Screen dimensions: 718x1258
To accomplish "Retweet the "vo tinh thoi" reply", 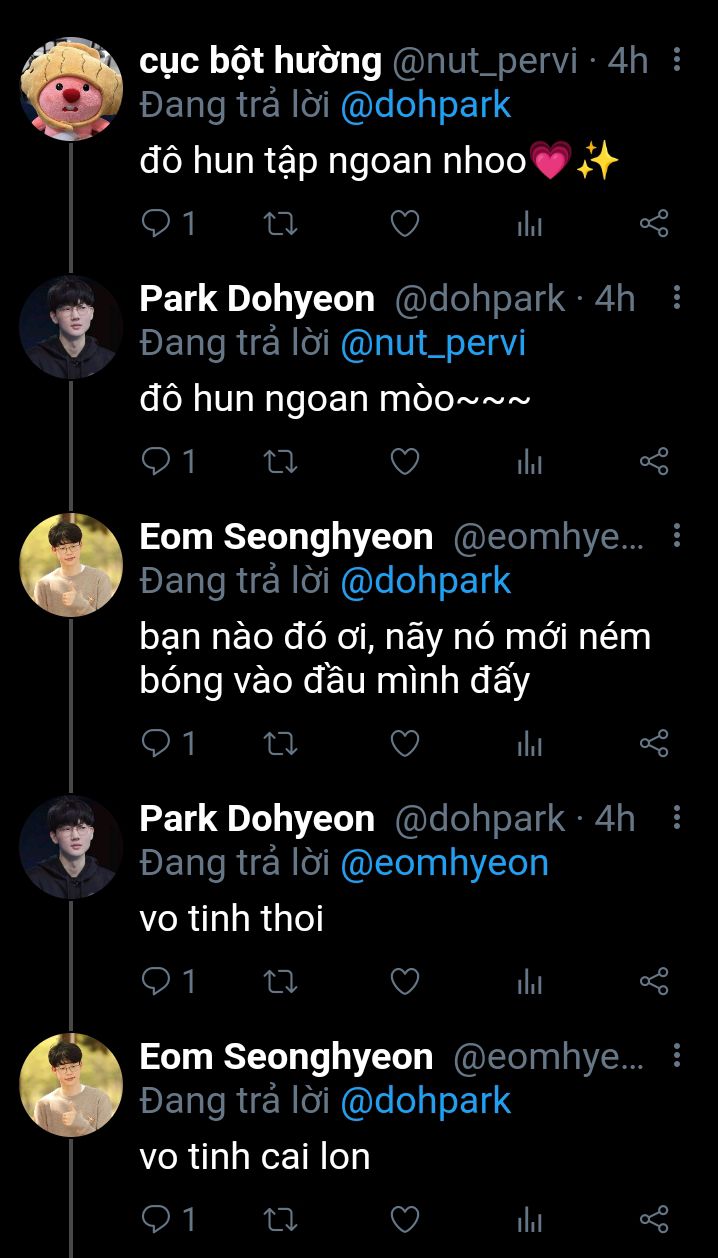I will click(280, 981).
